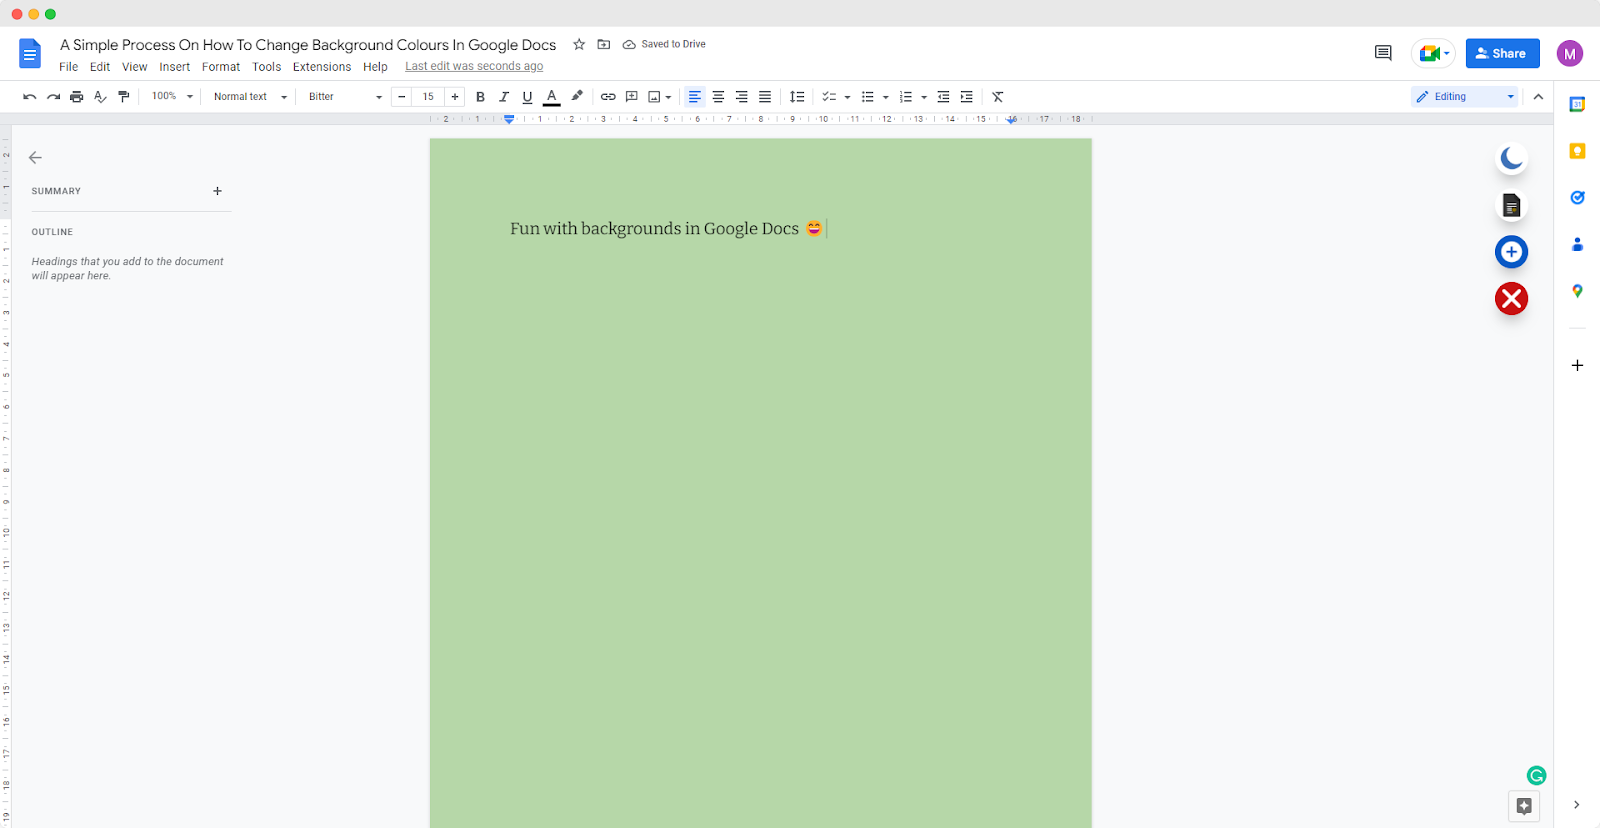Insert a numbered list
The width and height of the screenshot is (1600, 828).
tap(906, 97)
